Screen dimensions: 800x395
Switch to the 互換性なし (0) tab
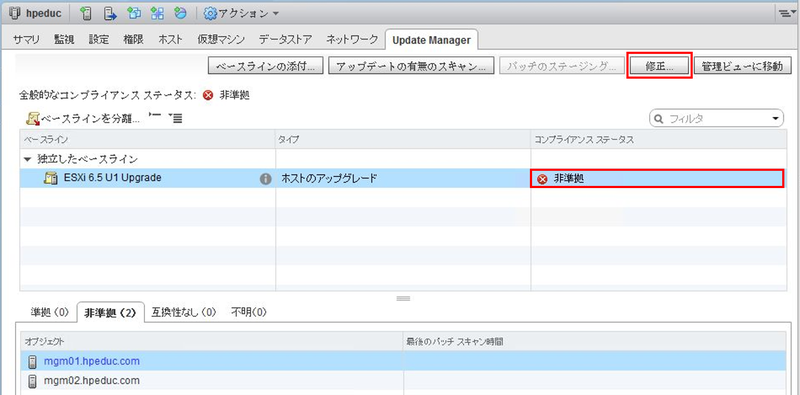(x=184, y=311)
